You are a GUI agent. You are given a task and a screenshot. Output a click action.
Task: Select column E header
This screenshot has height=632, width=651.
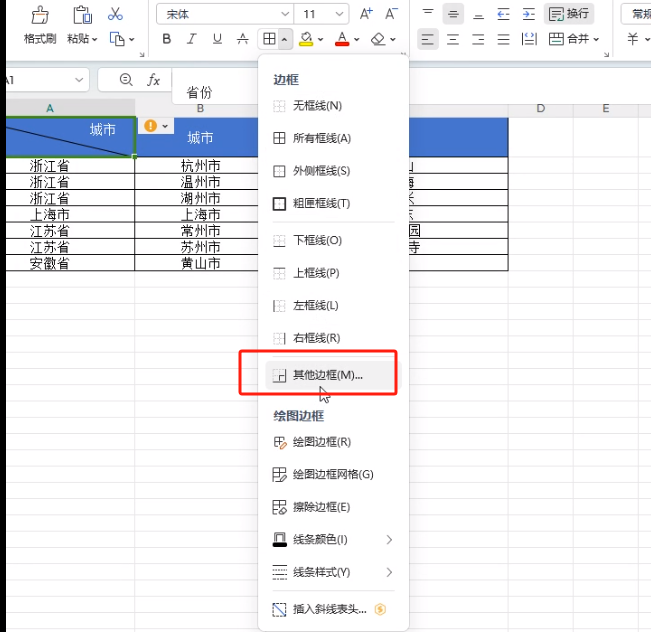(x=606, y=109)
